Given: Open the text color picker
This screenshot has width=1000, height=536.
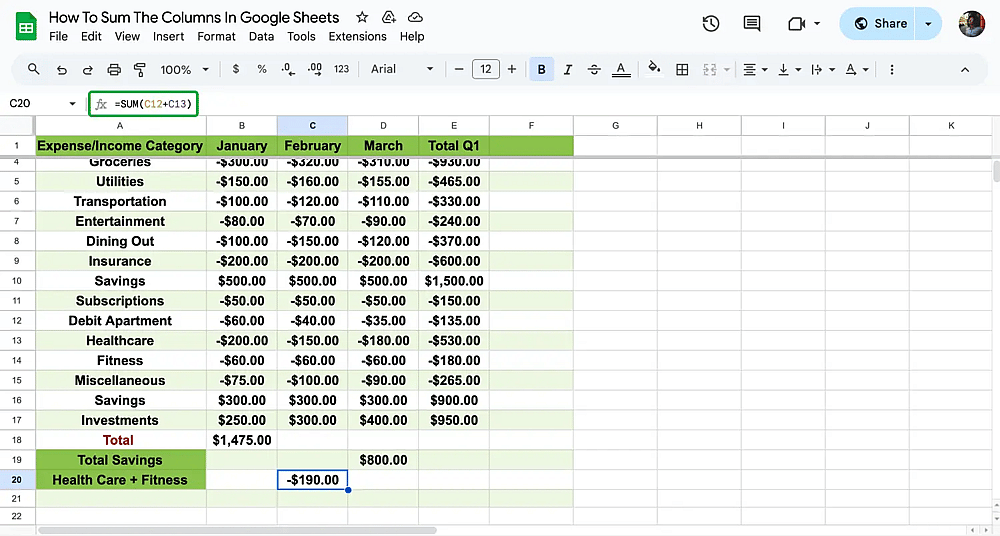Looking at the screenshot, I should 621,70.
